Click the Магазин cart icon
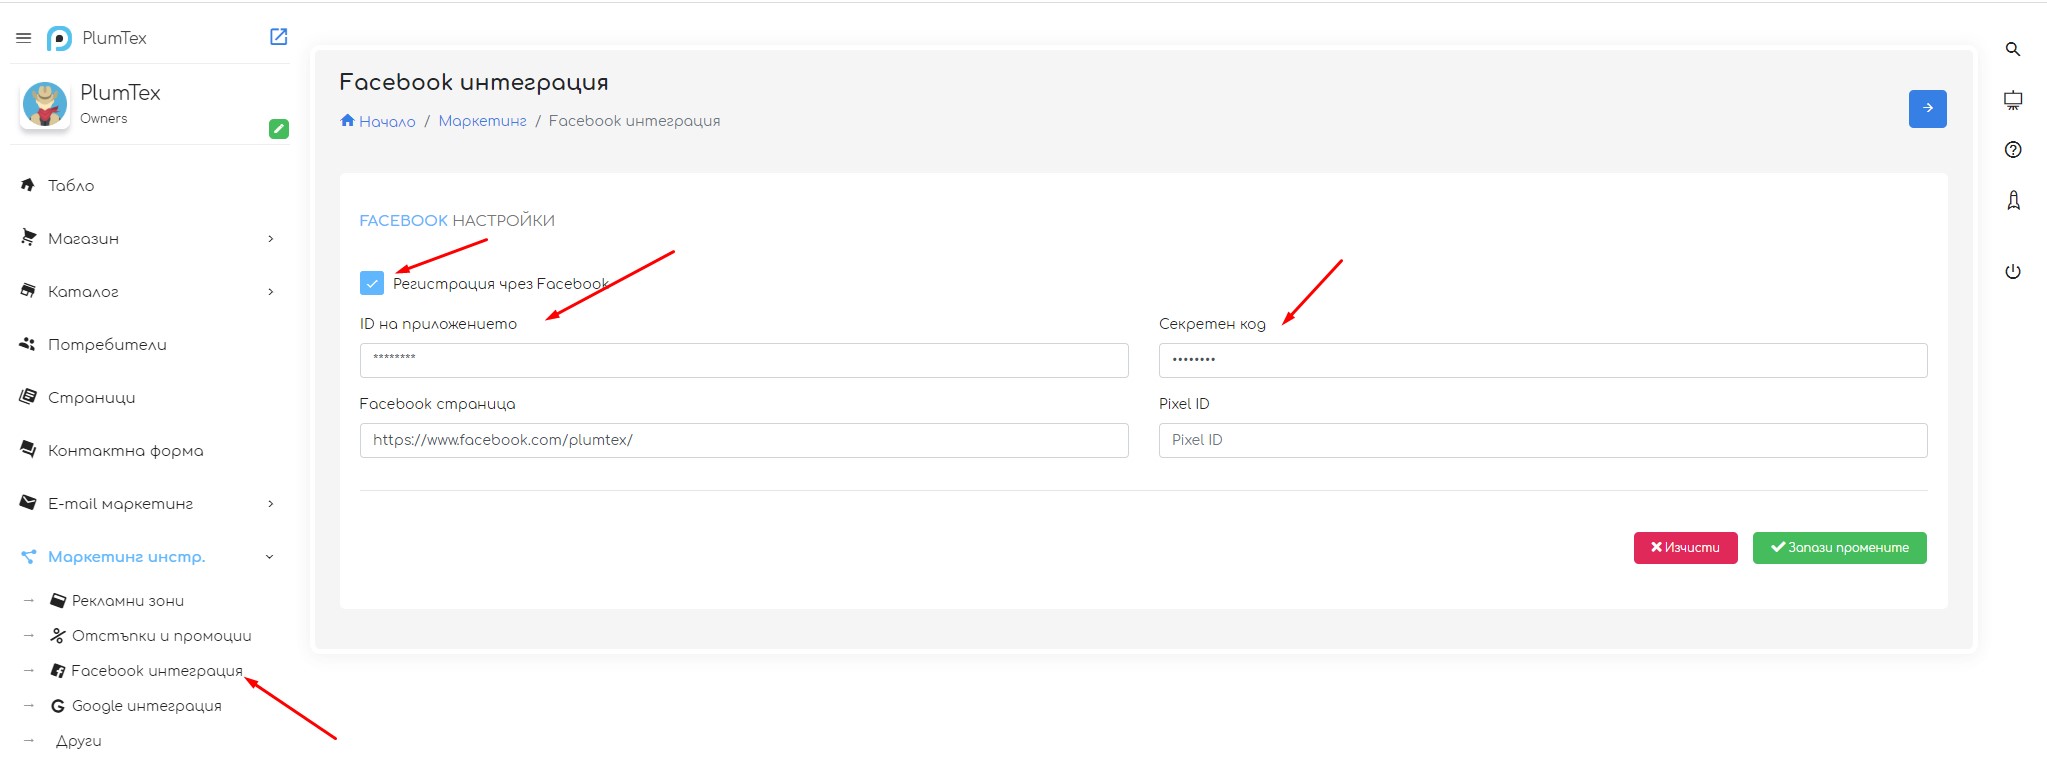 click(x=28, y=238)
